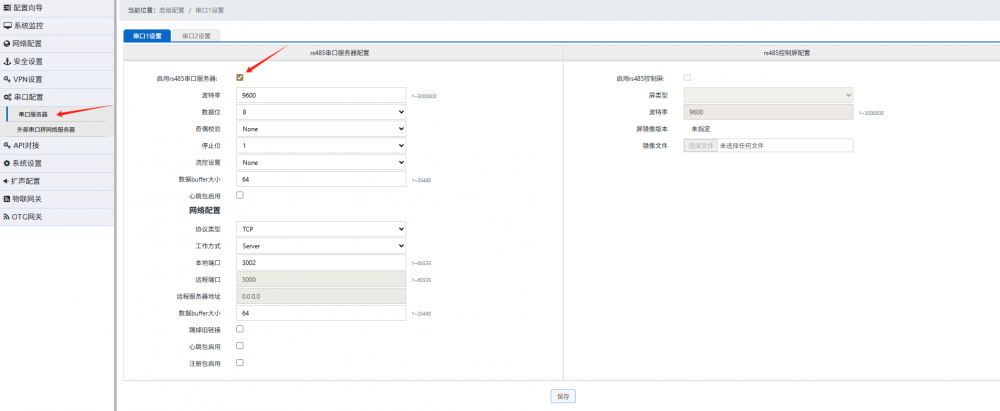Tick the 注册包启用 checkbox
The image size is (1000, 411).
pos(240,362)
